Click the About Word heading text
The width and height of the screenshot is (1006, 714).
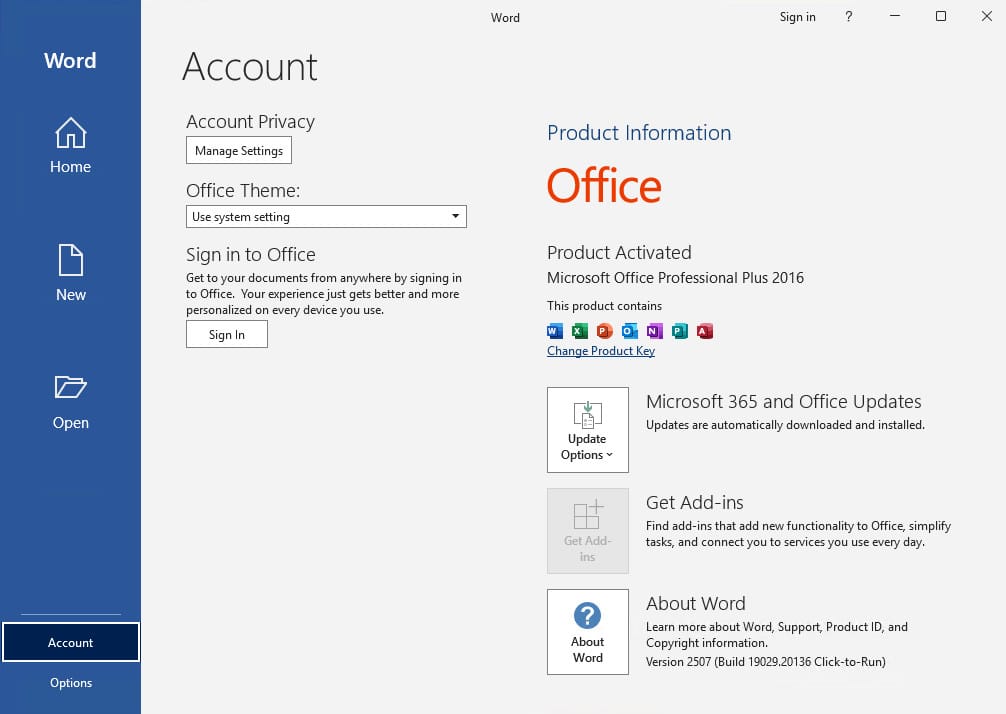point(695,604)
